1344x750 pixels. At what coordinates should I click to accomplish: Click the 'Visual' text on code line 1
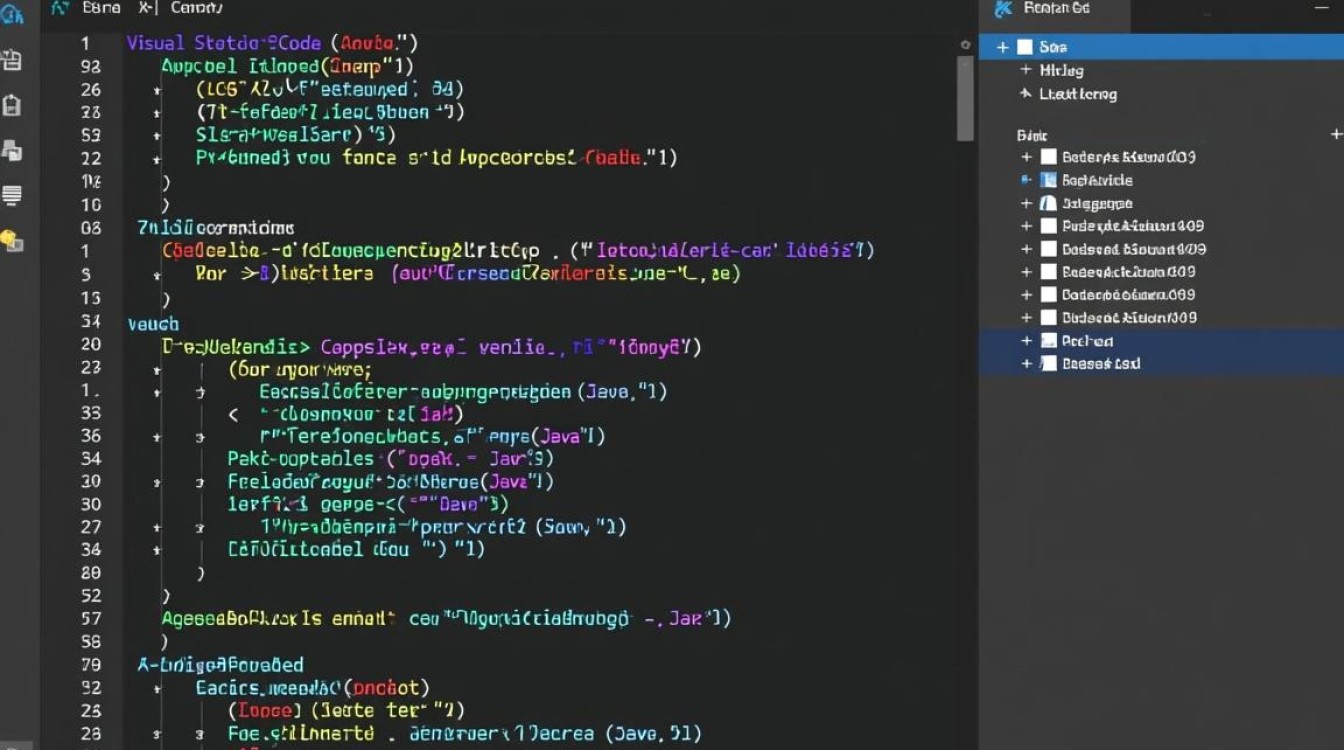[156, 43]
